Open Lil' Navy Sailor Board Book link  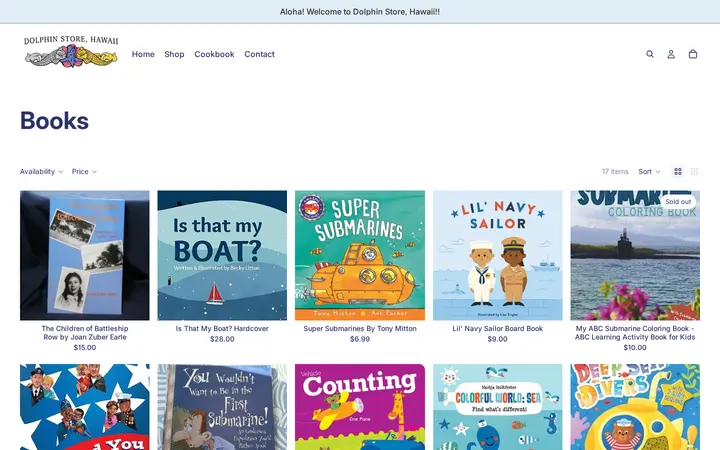point(497,328)
